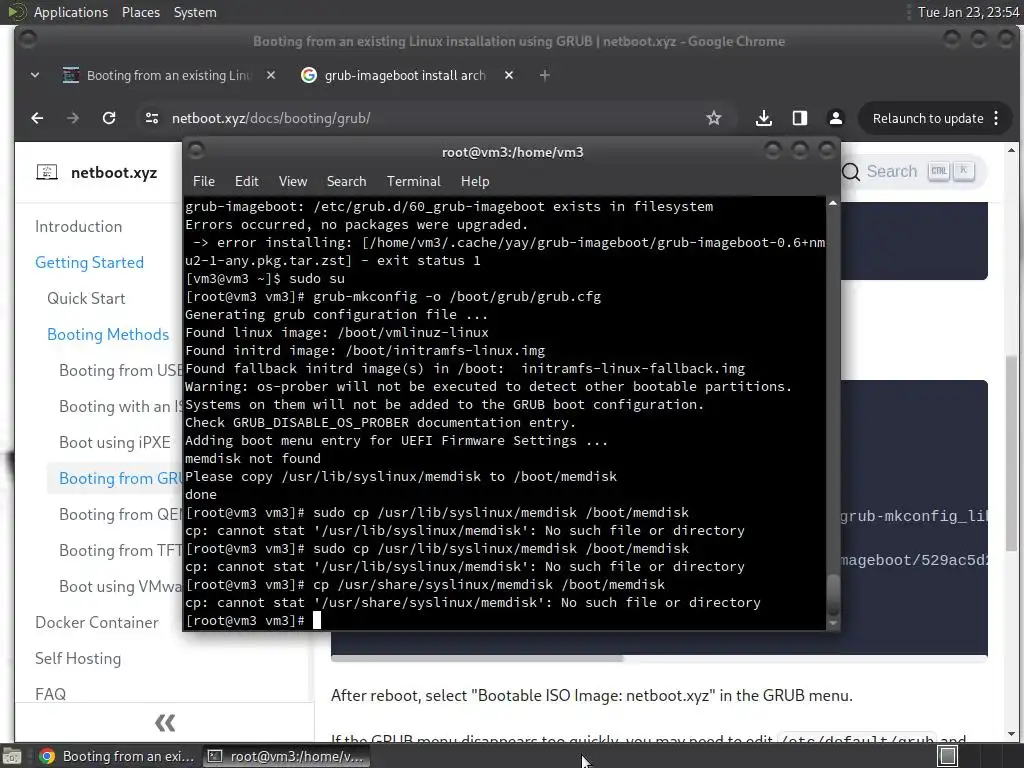This screenshot has width=1024, height=768.
Task: Click the terminal scrollbar thumb
Action: [833, 595]
